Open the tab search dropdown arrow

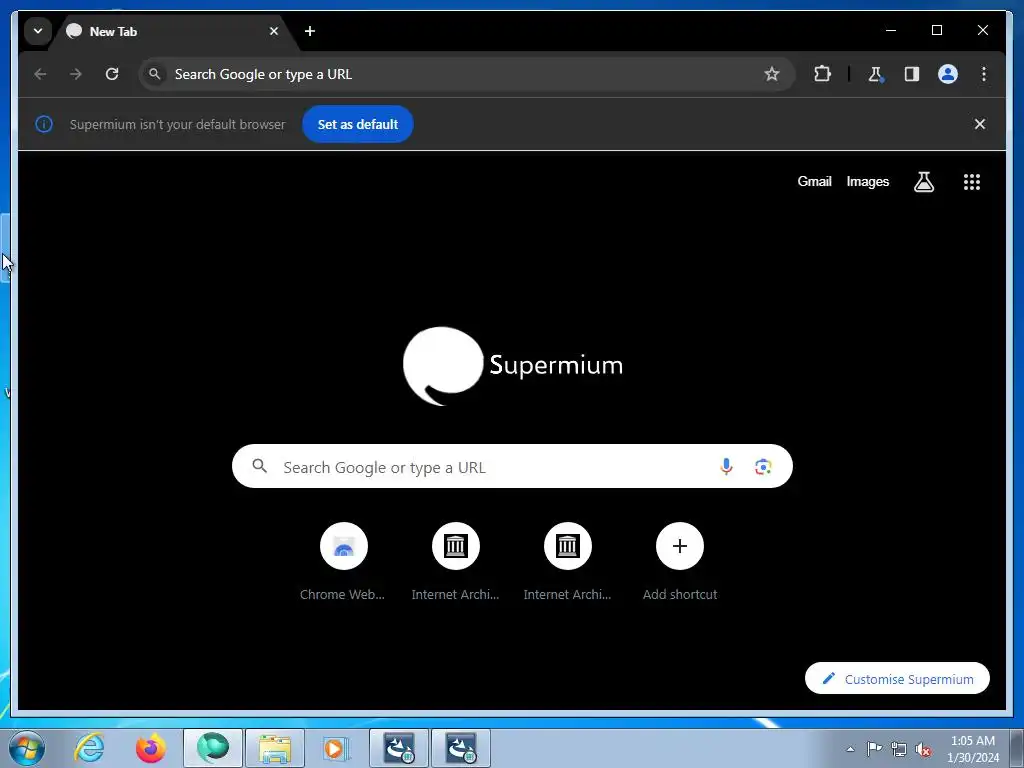(38, 31)
